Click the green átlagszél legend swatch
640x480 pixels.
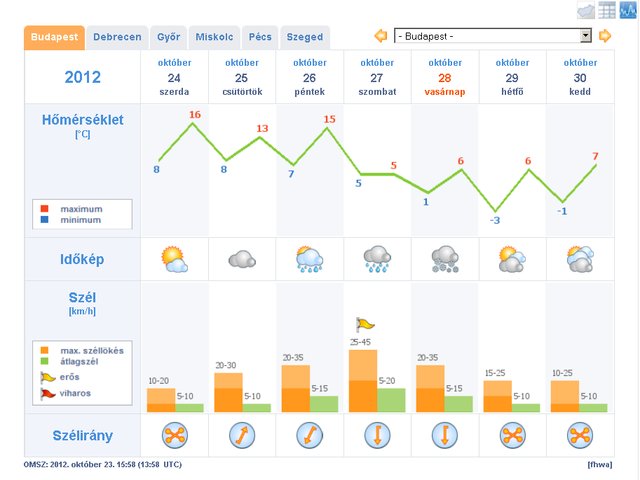45,360
